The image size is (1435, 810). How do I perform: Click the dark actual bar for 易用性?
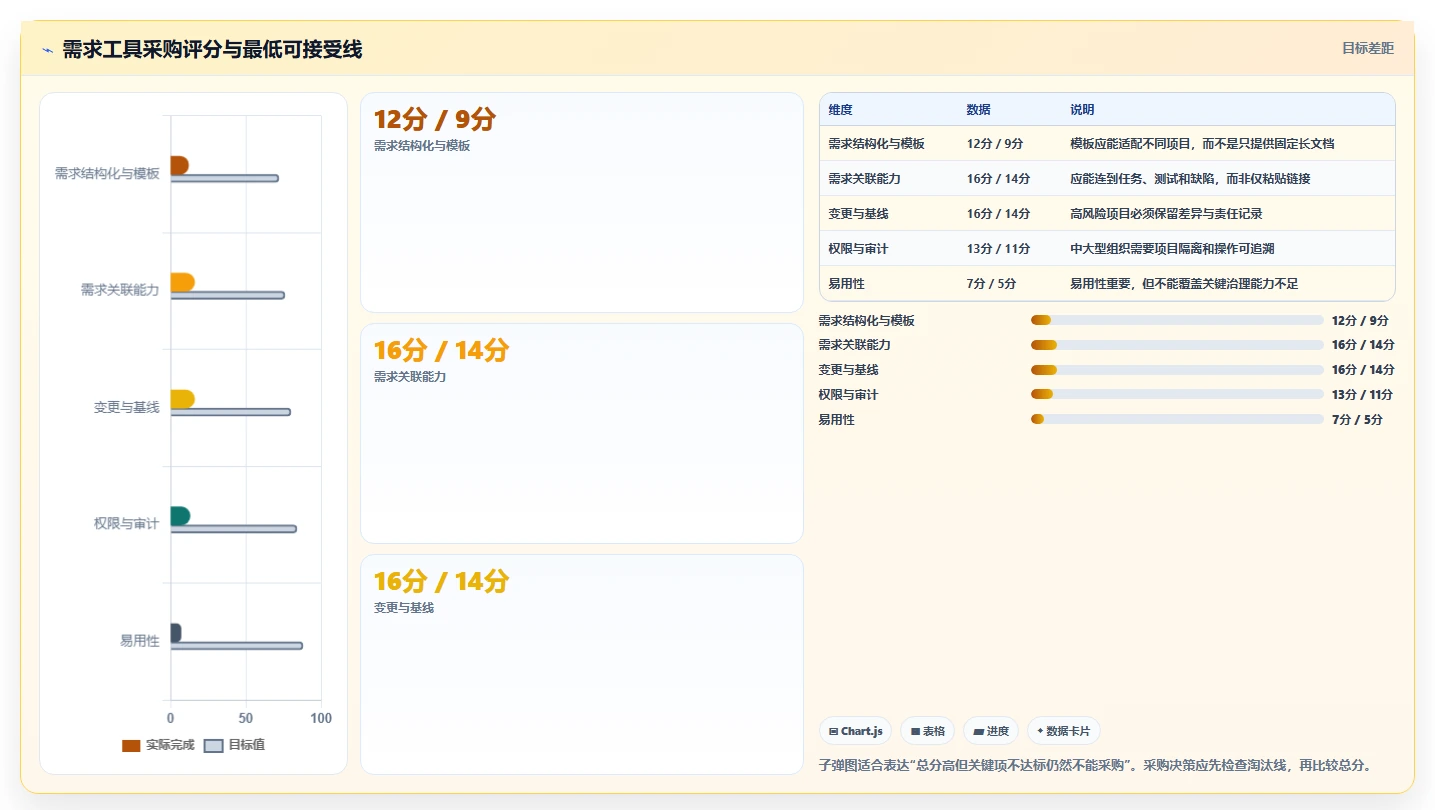[x=176, y=633]
